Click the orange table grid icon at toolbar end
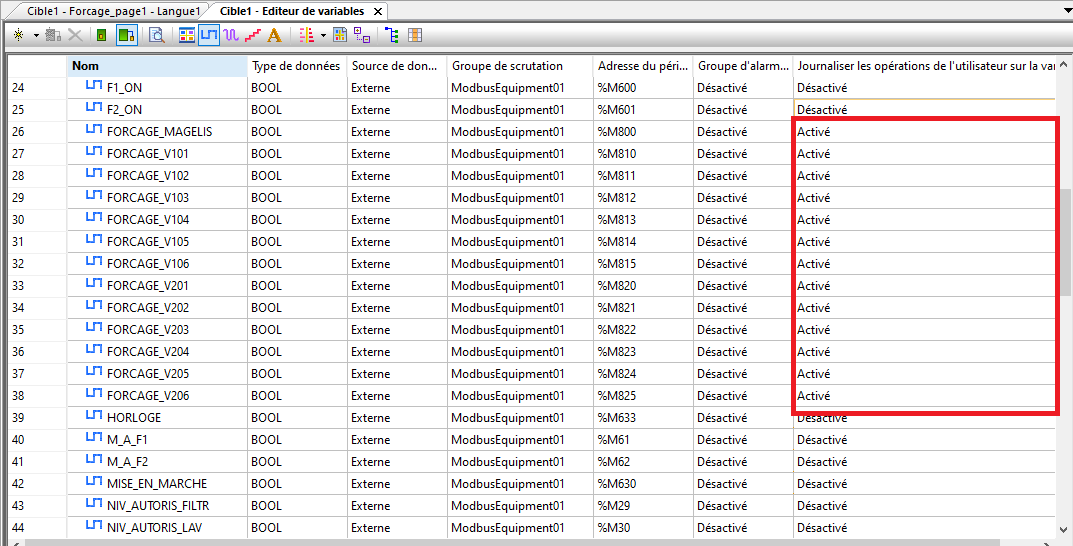 coord(414,35)
